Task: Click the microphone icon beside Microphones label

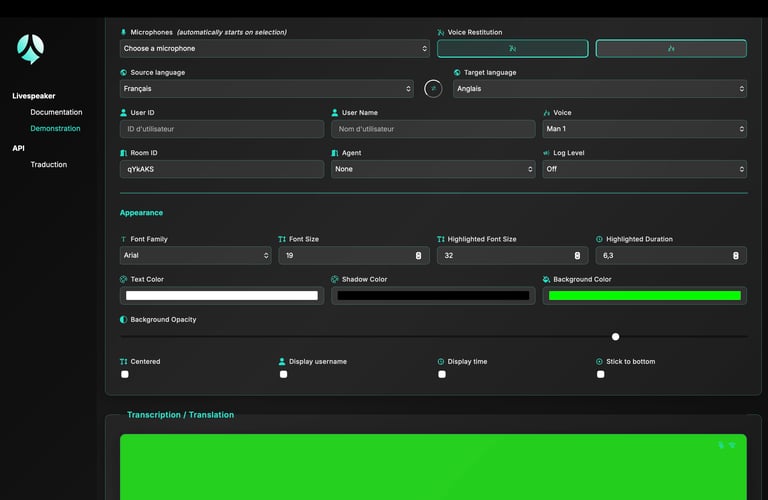Action: (123, 32)
